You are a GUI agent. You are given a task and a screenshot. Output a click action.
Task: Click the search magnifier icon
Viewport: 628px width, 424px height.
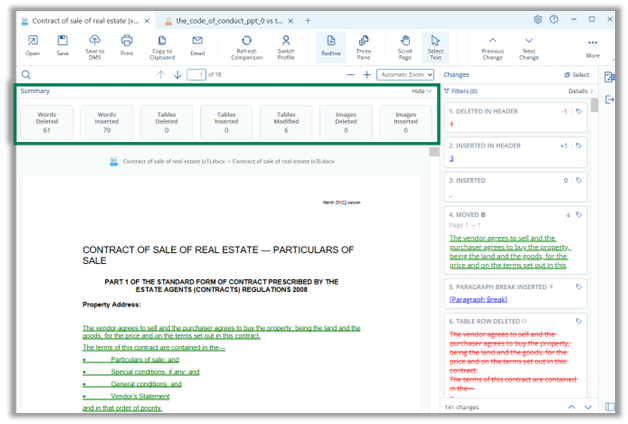(26, 74)
